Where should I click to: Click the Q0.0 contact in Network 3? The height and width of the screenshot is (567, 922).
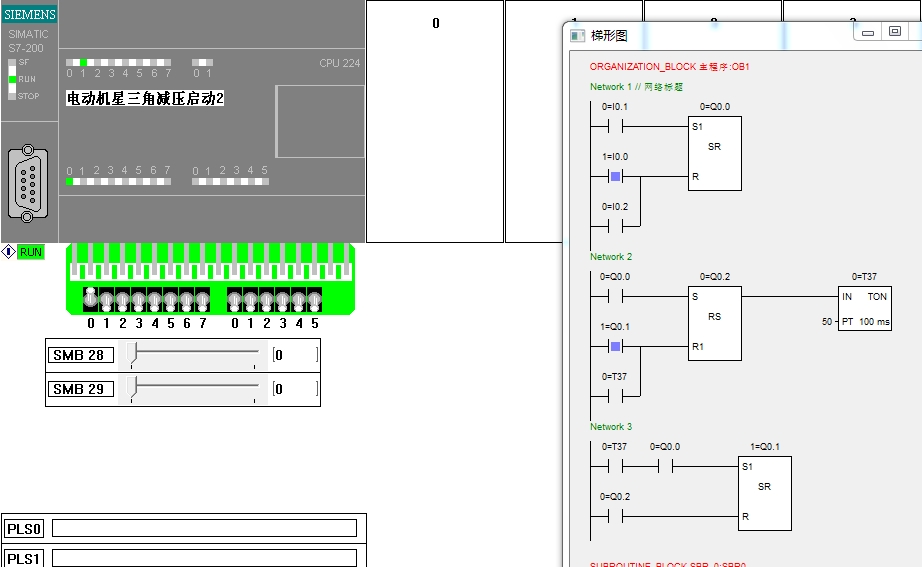pos(665,466)
